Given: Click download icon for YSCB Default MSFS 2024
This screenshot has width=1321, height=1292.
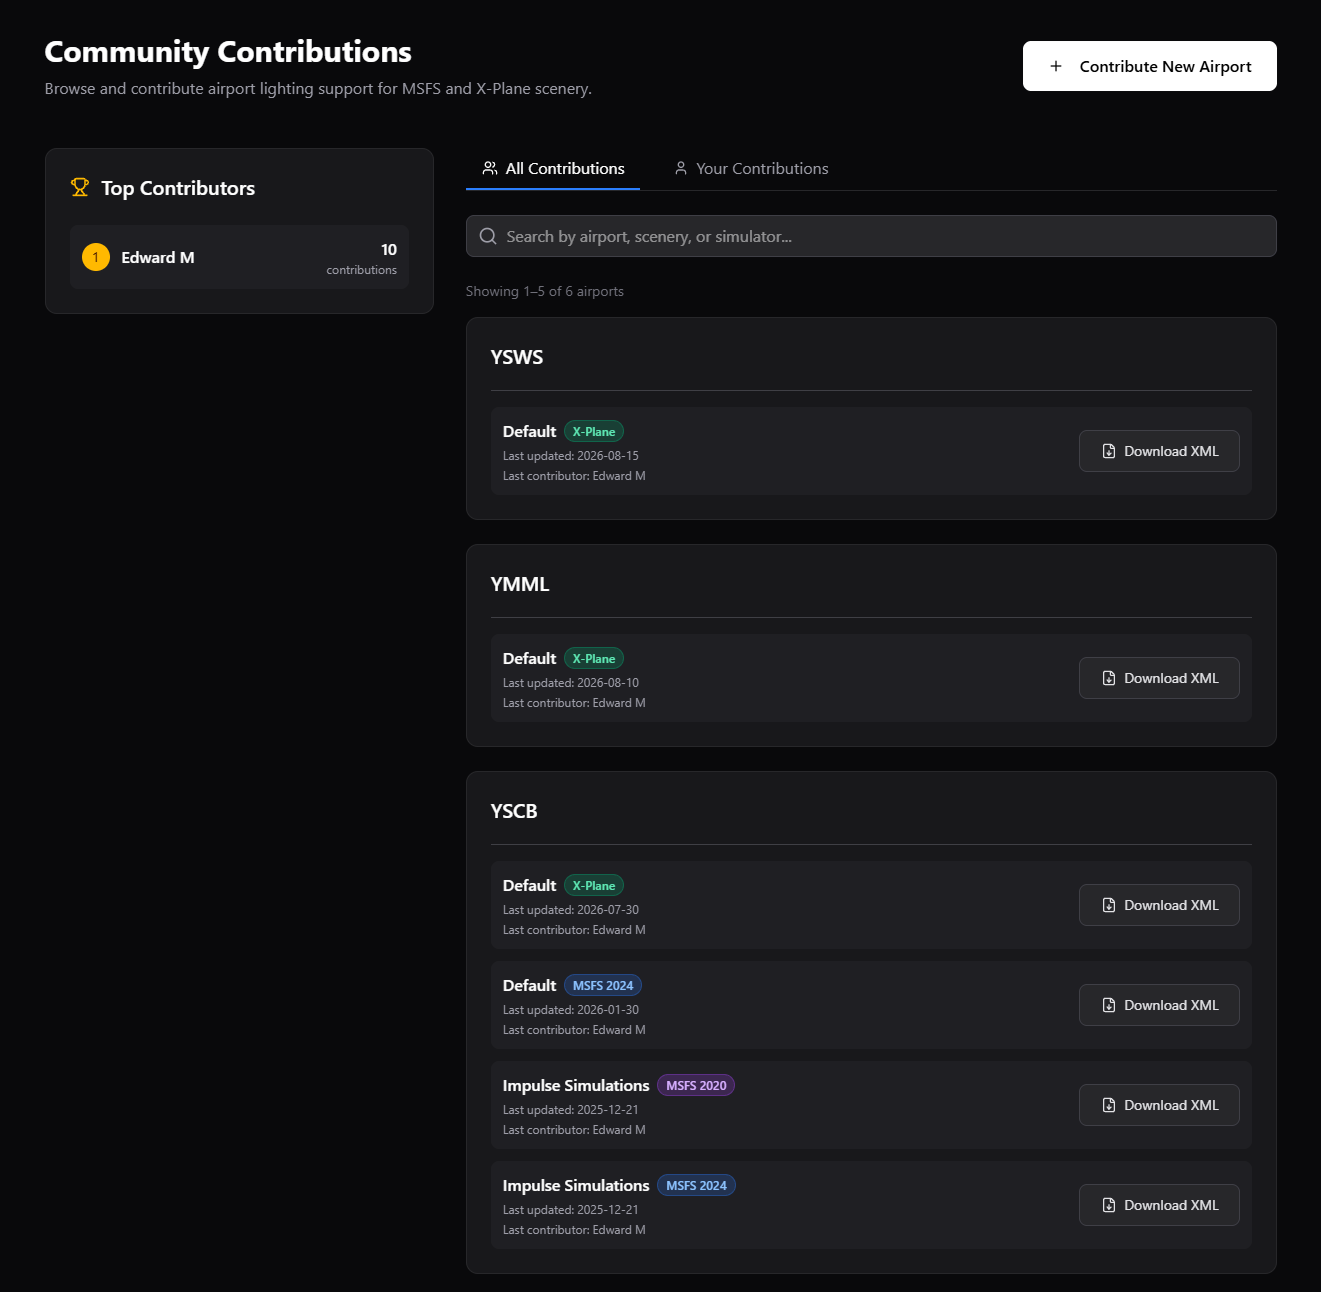Looking at the screenshot, I should coord(1109,1005).
